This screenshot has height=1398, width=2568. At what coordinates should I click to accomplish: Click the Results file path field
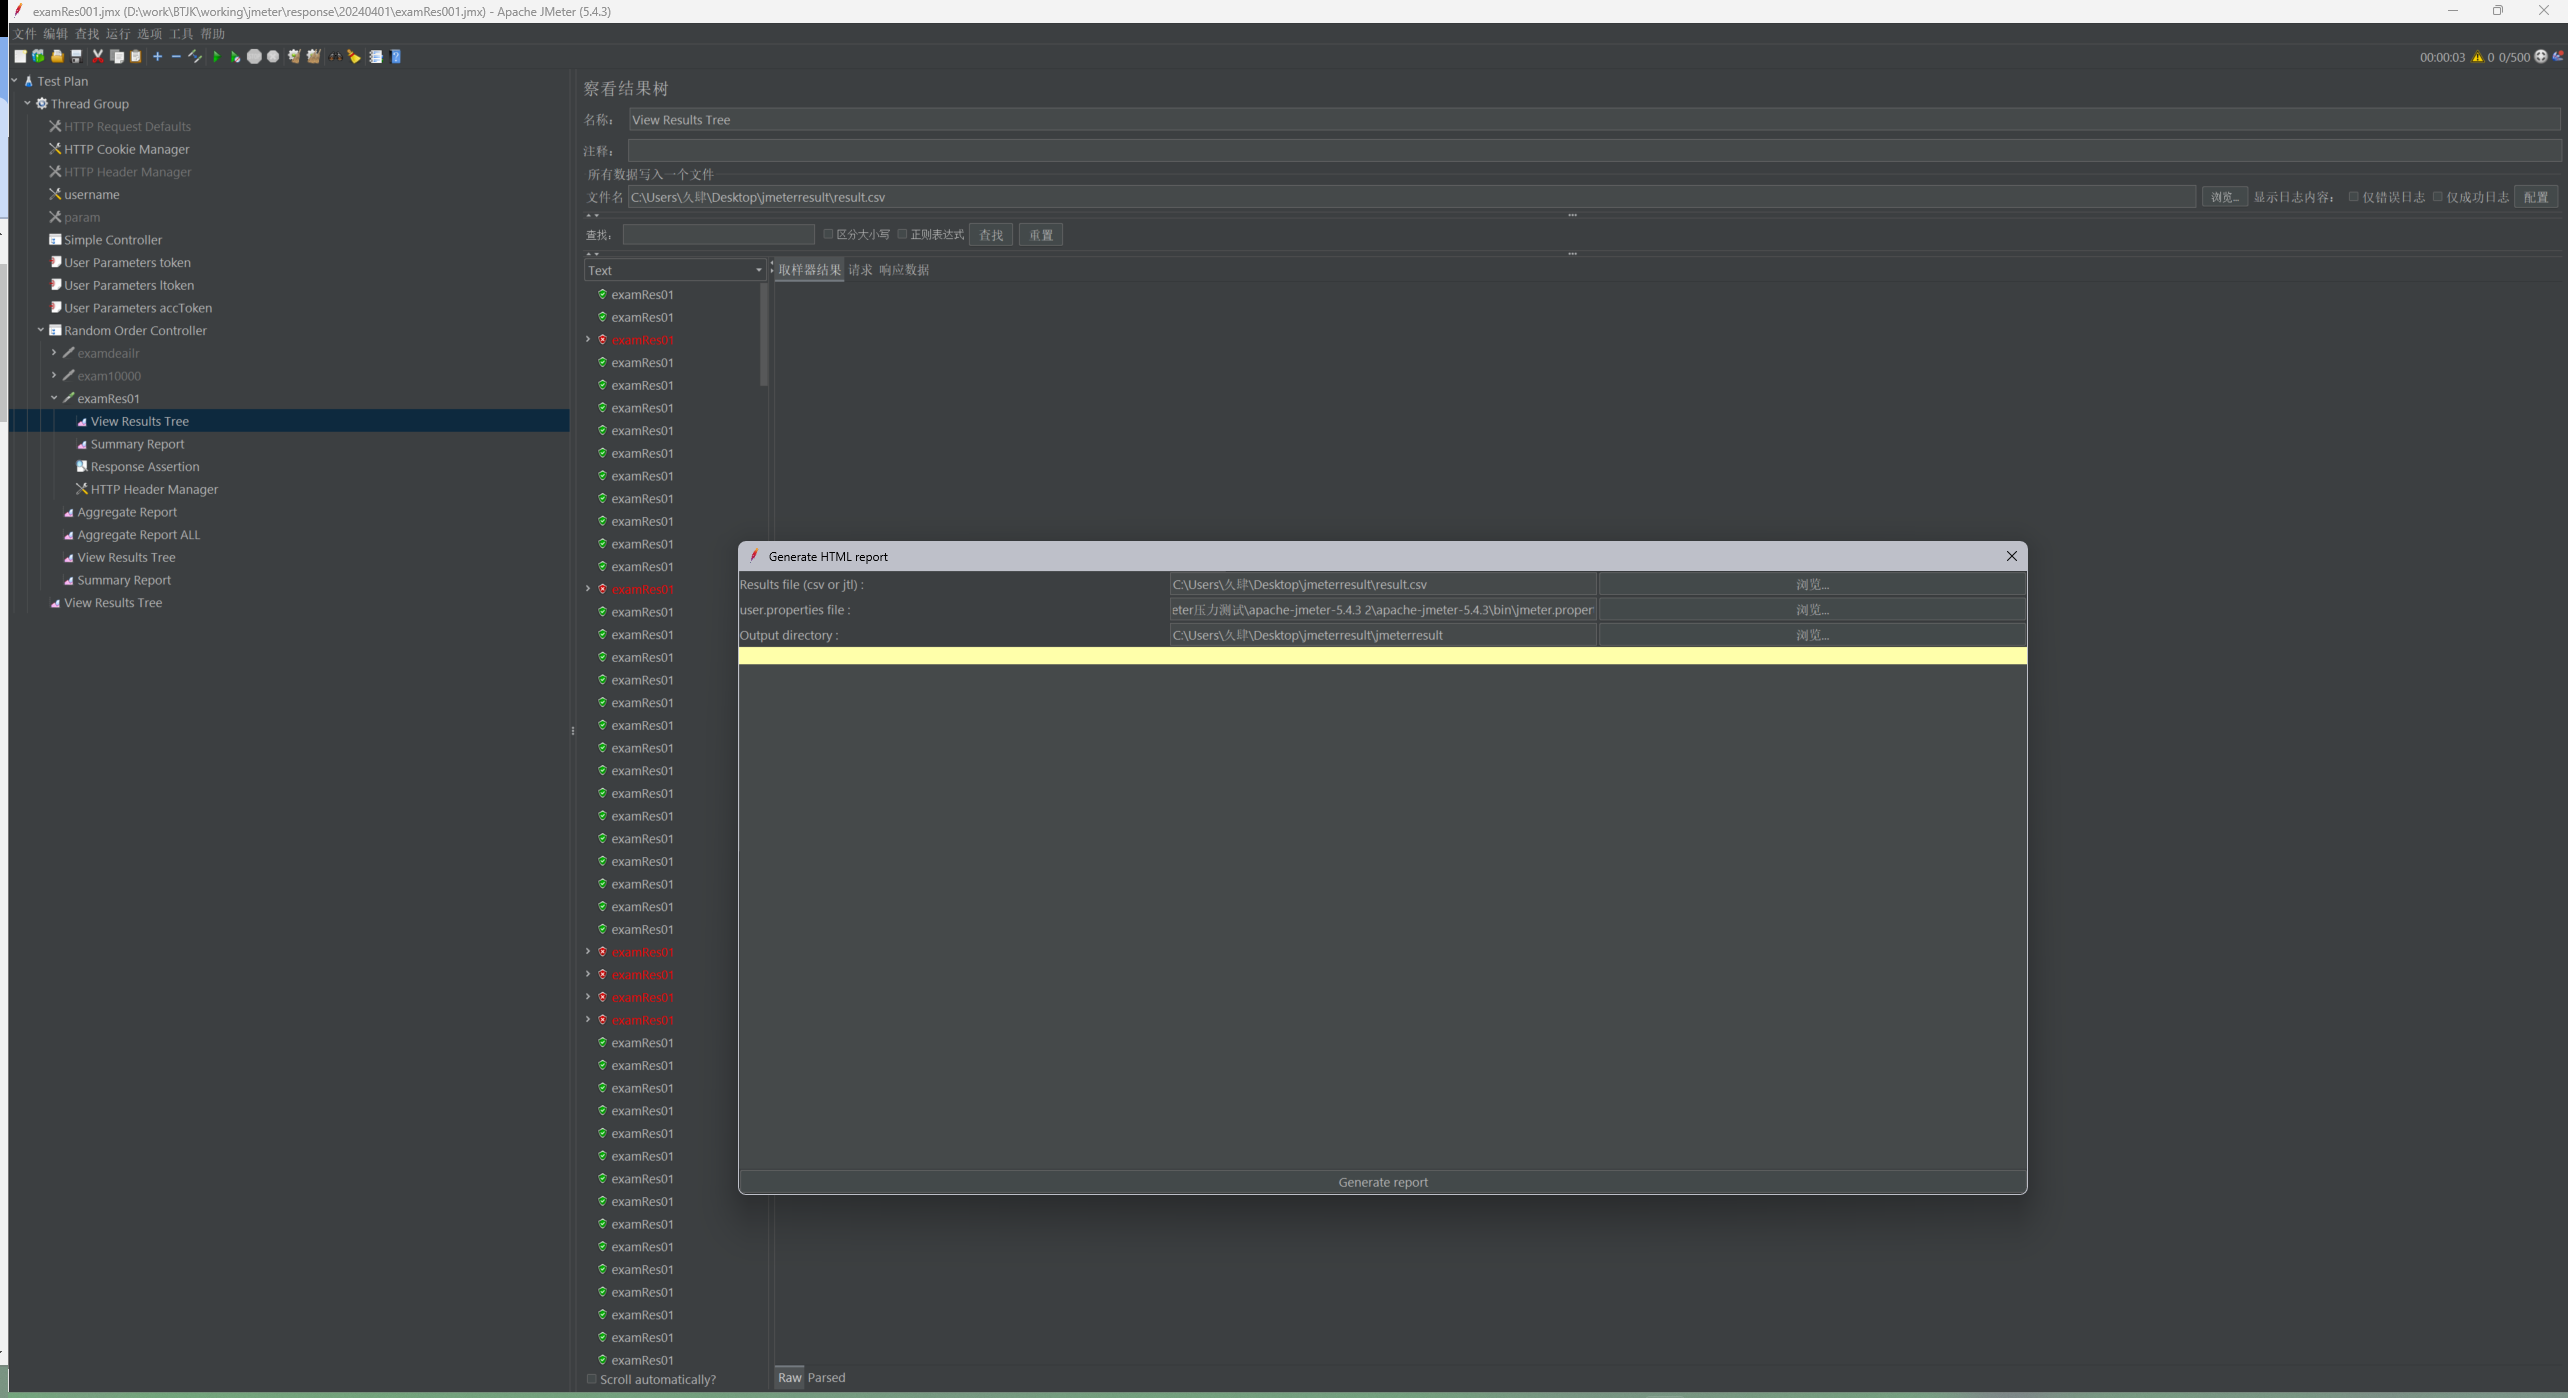tap(1382, 585)
